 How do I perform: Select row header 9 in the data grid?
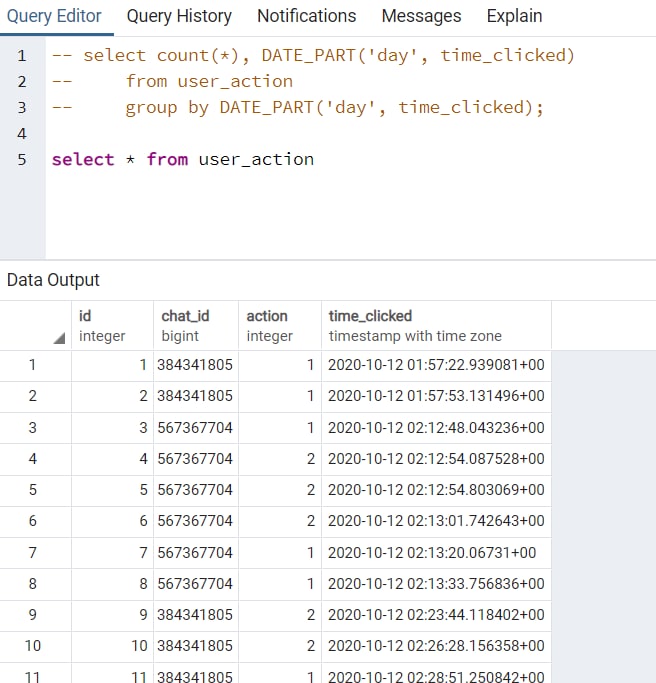(36, 615)
